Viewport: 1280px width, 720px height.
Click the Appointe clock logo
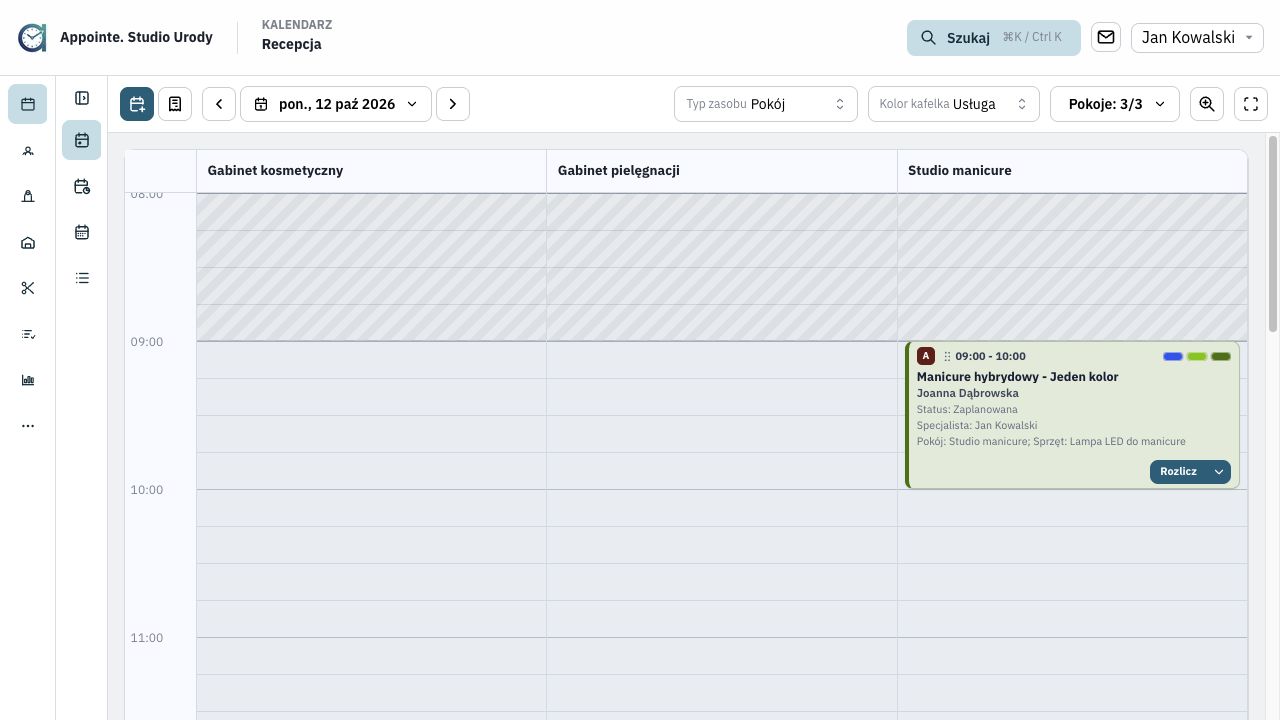click(x=32, y=38)
